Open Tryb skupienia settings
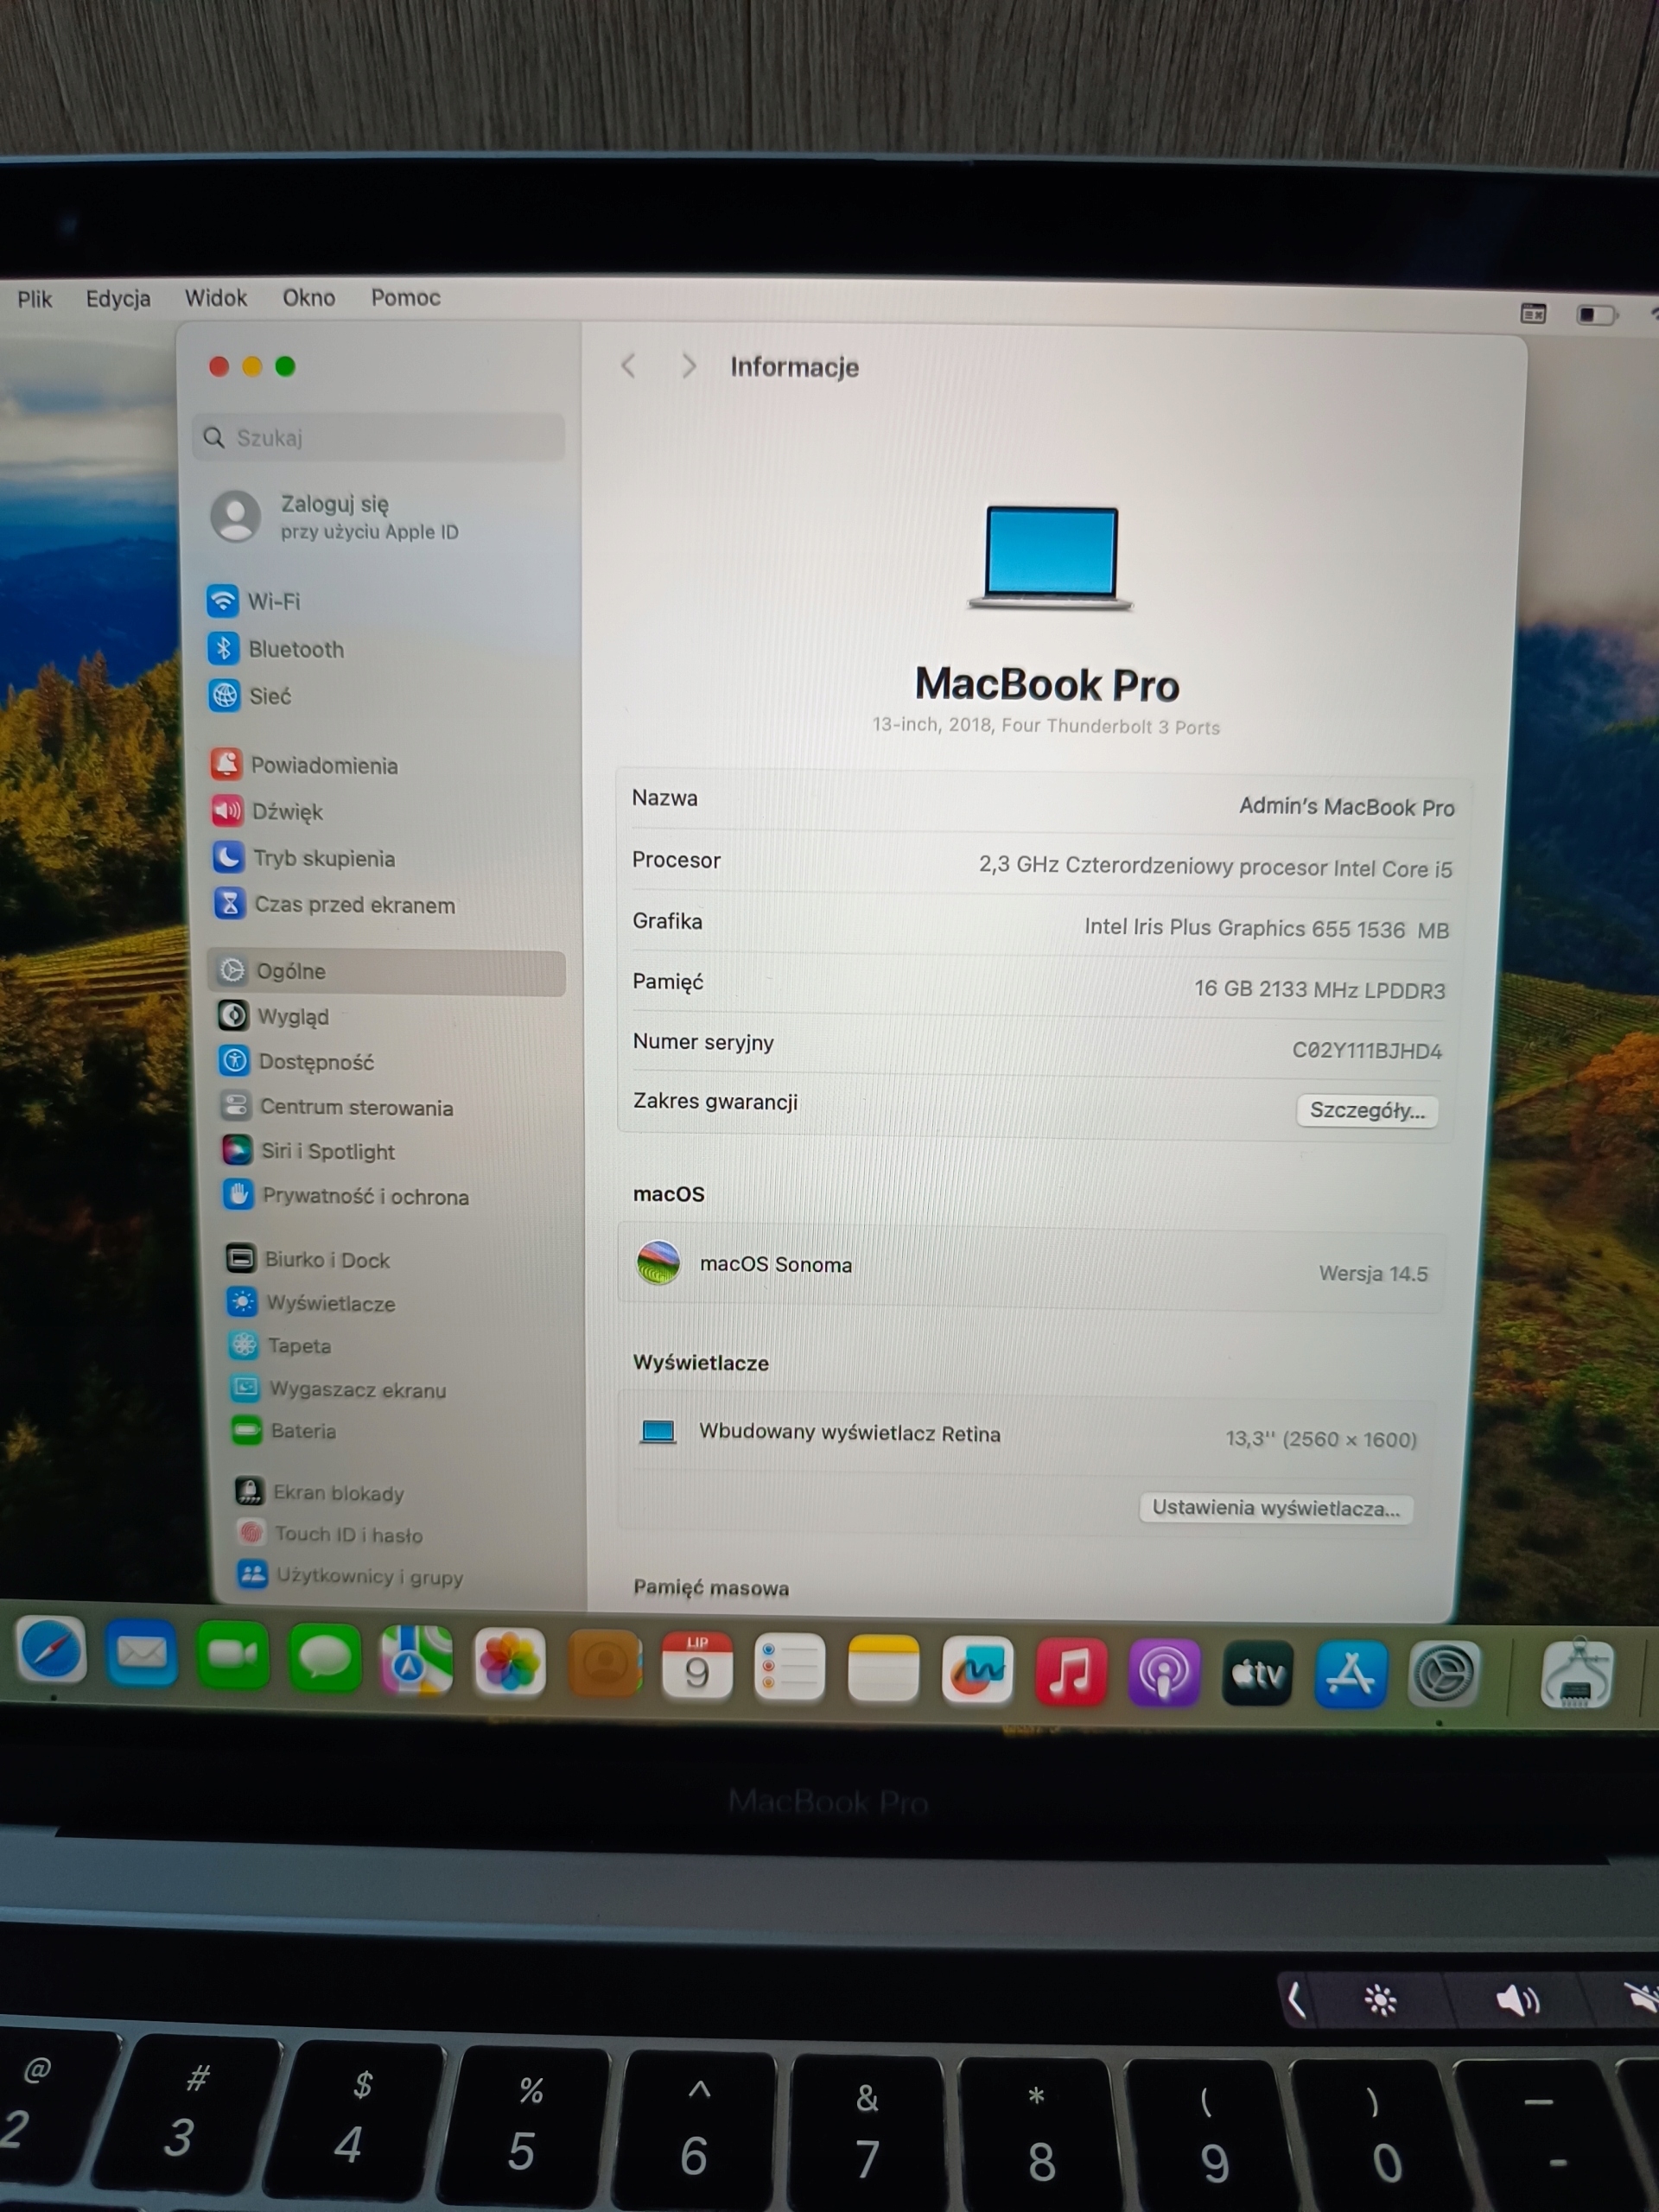Screen dimensions: 1659x2212 322,858
